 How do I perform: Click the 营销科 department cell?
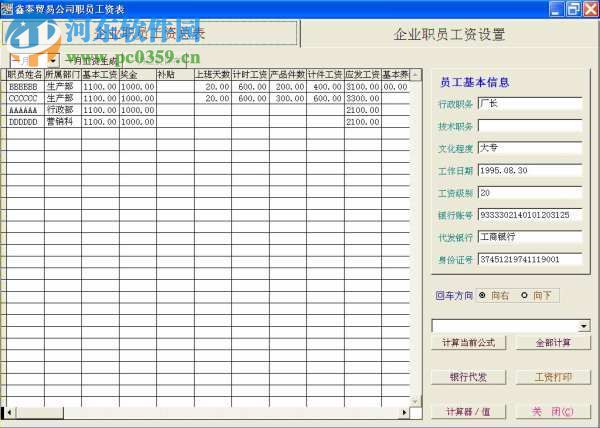click(63, 122)
